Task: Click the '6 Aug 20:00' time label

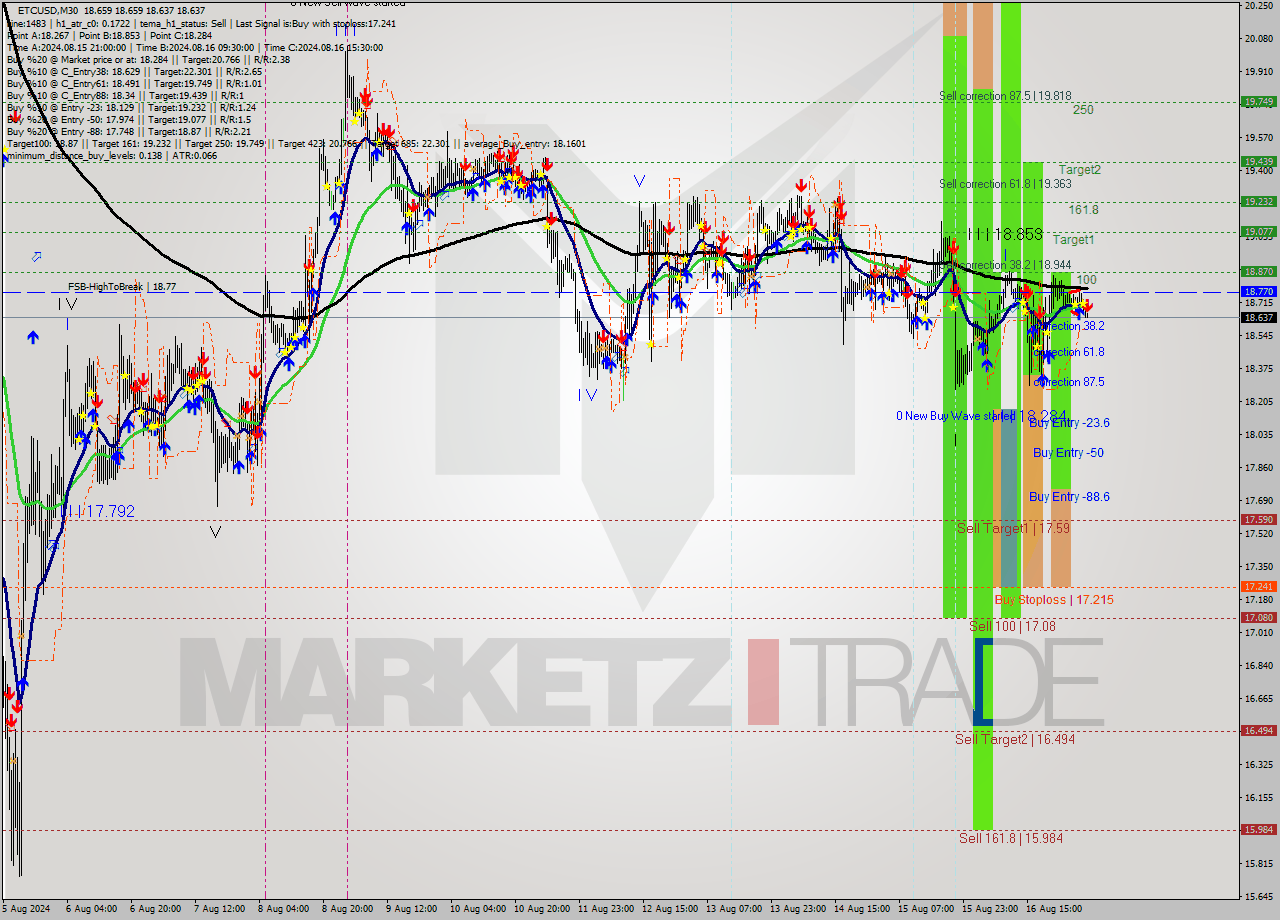Action: coord(155,909)
